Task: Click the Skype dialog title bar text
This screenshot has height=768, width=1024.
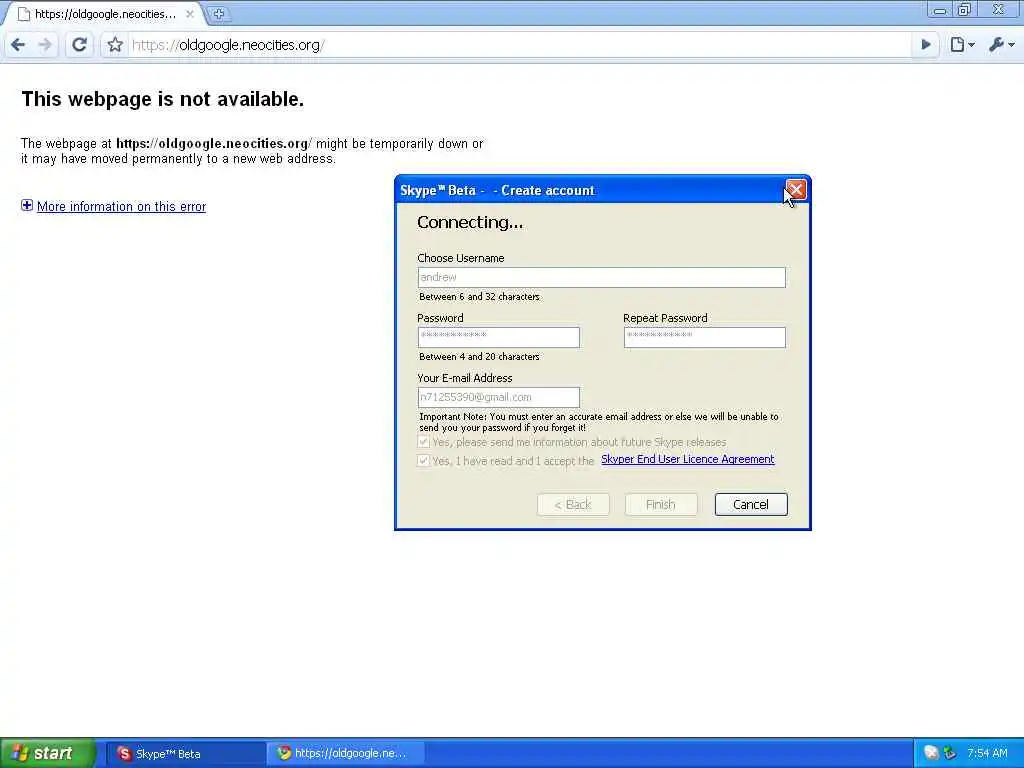Action: click(x=497, y=191)
